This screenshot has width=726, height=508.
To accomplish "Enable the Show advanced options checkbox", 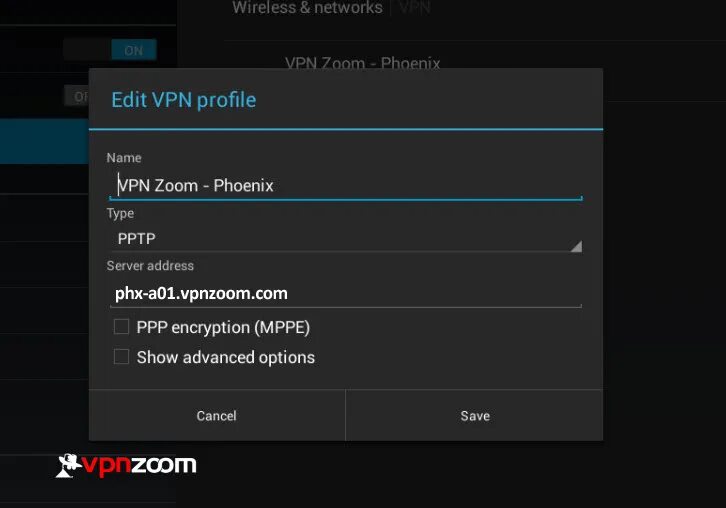I will point(121,357).
